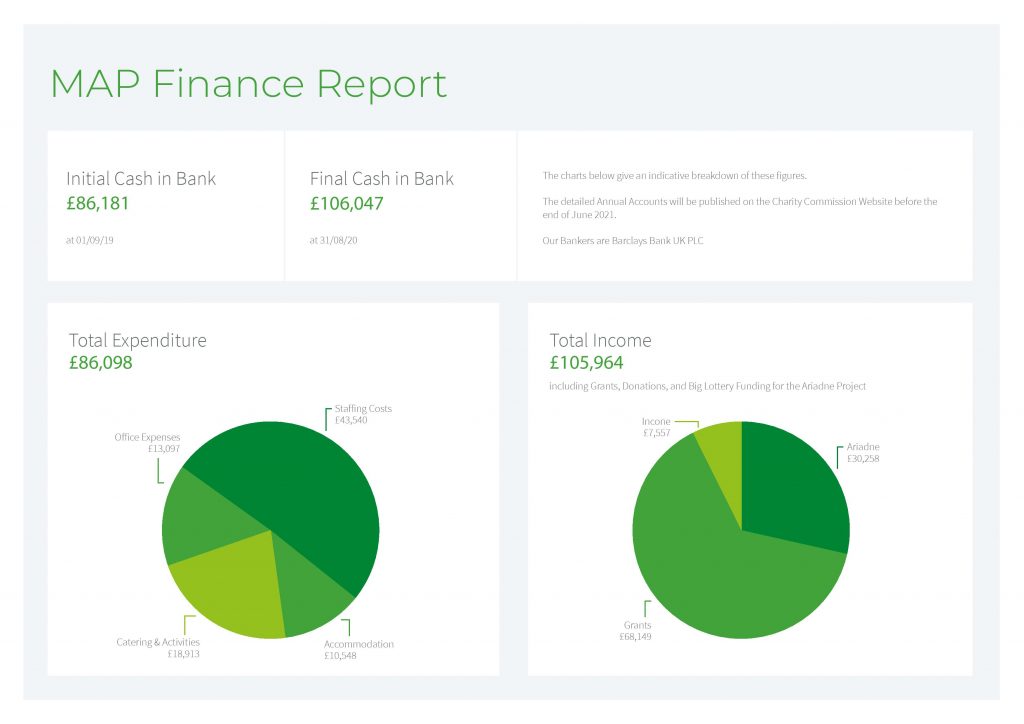Select the £106,047 final cash figure

pos(347,204)
